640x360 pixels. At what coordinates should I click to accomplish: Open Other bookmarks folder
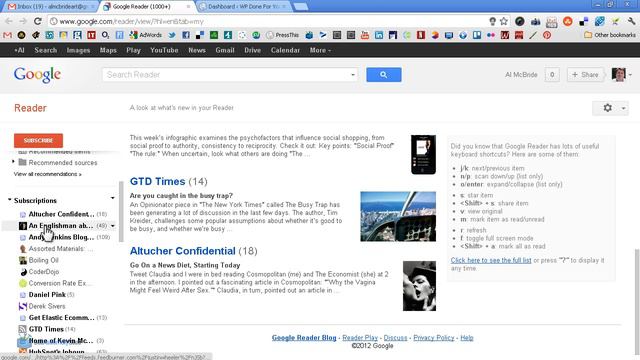[610, 35]
